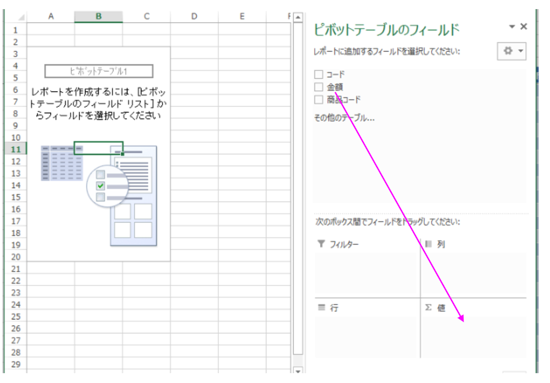Click the filter funnel icon
The height and width of the screenshot is (383, 550).
click(x=321, y=243)
